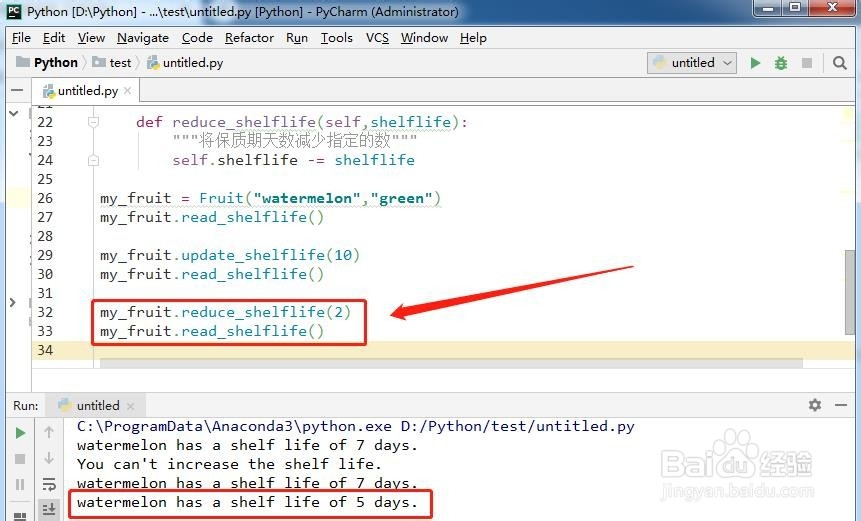
Task: Click output line ending "of 5 days."
Action: (x=247, y=502)
